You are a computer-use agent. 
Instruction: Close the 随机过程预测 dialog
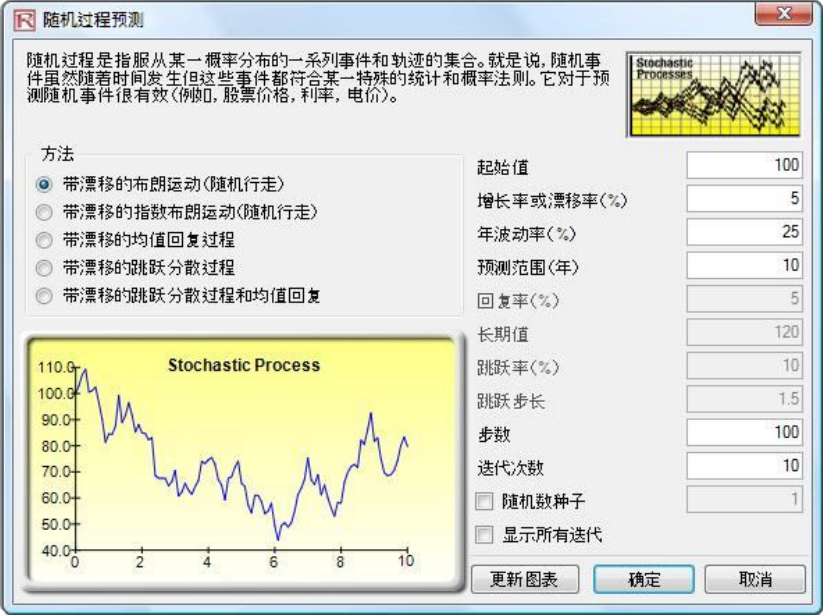coord(783,14)
